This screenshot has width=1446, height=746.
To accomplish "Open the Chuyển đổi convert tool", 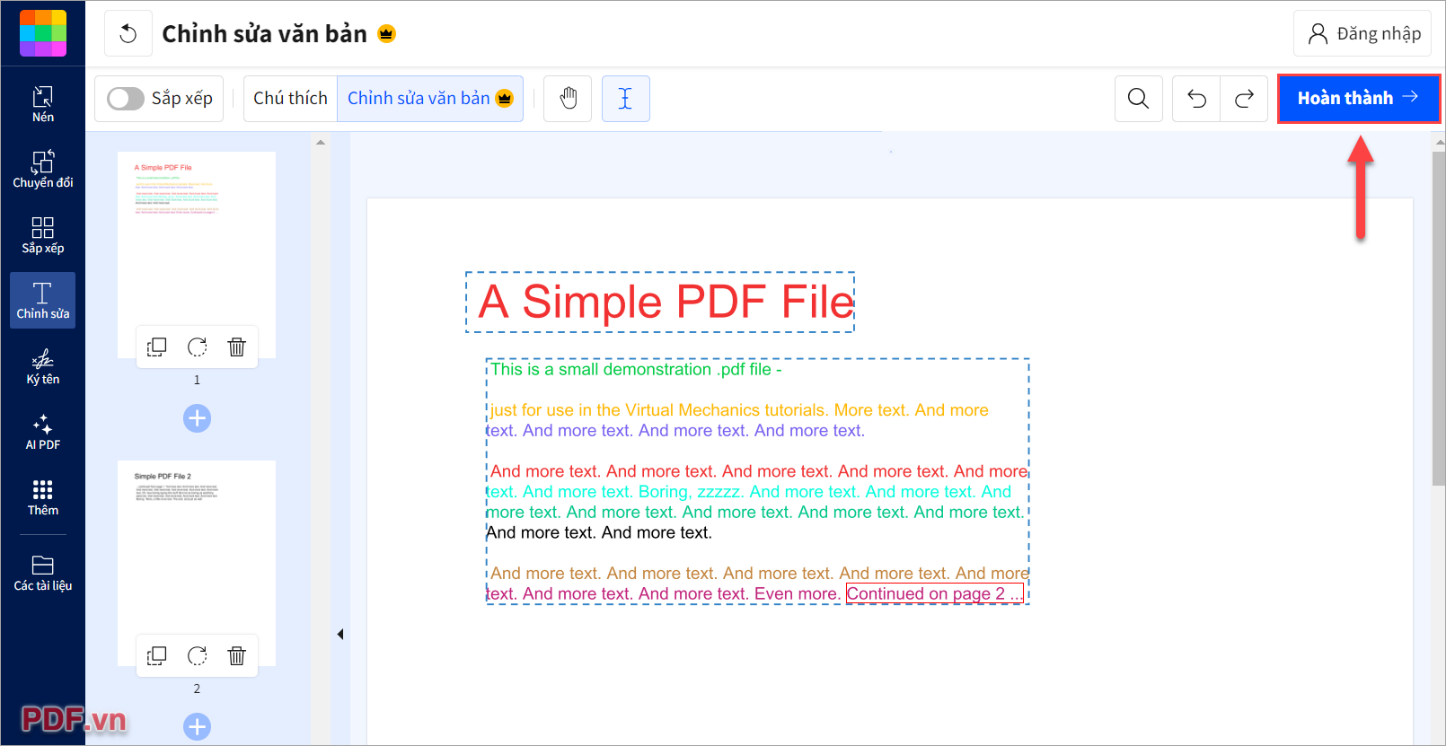I will point(43,169).
